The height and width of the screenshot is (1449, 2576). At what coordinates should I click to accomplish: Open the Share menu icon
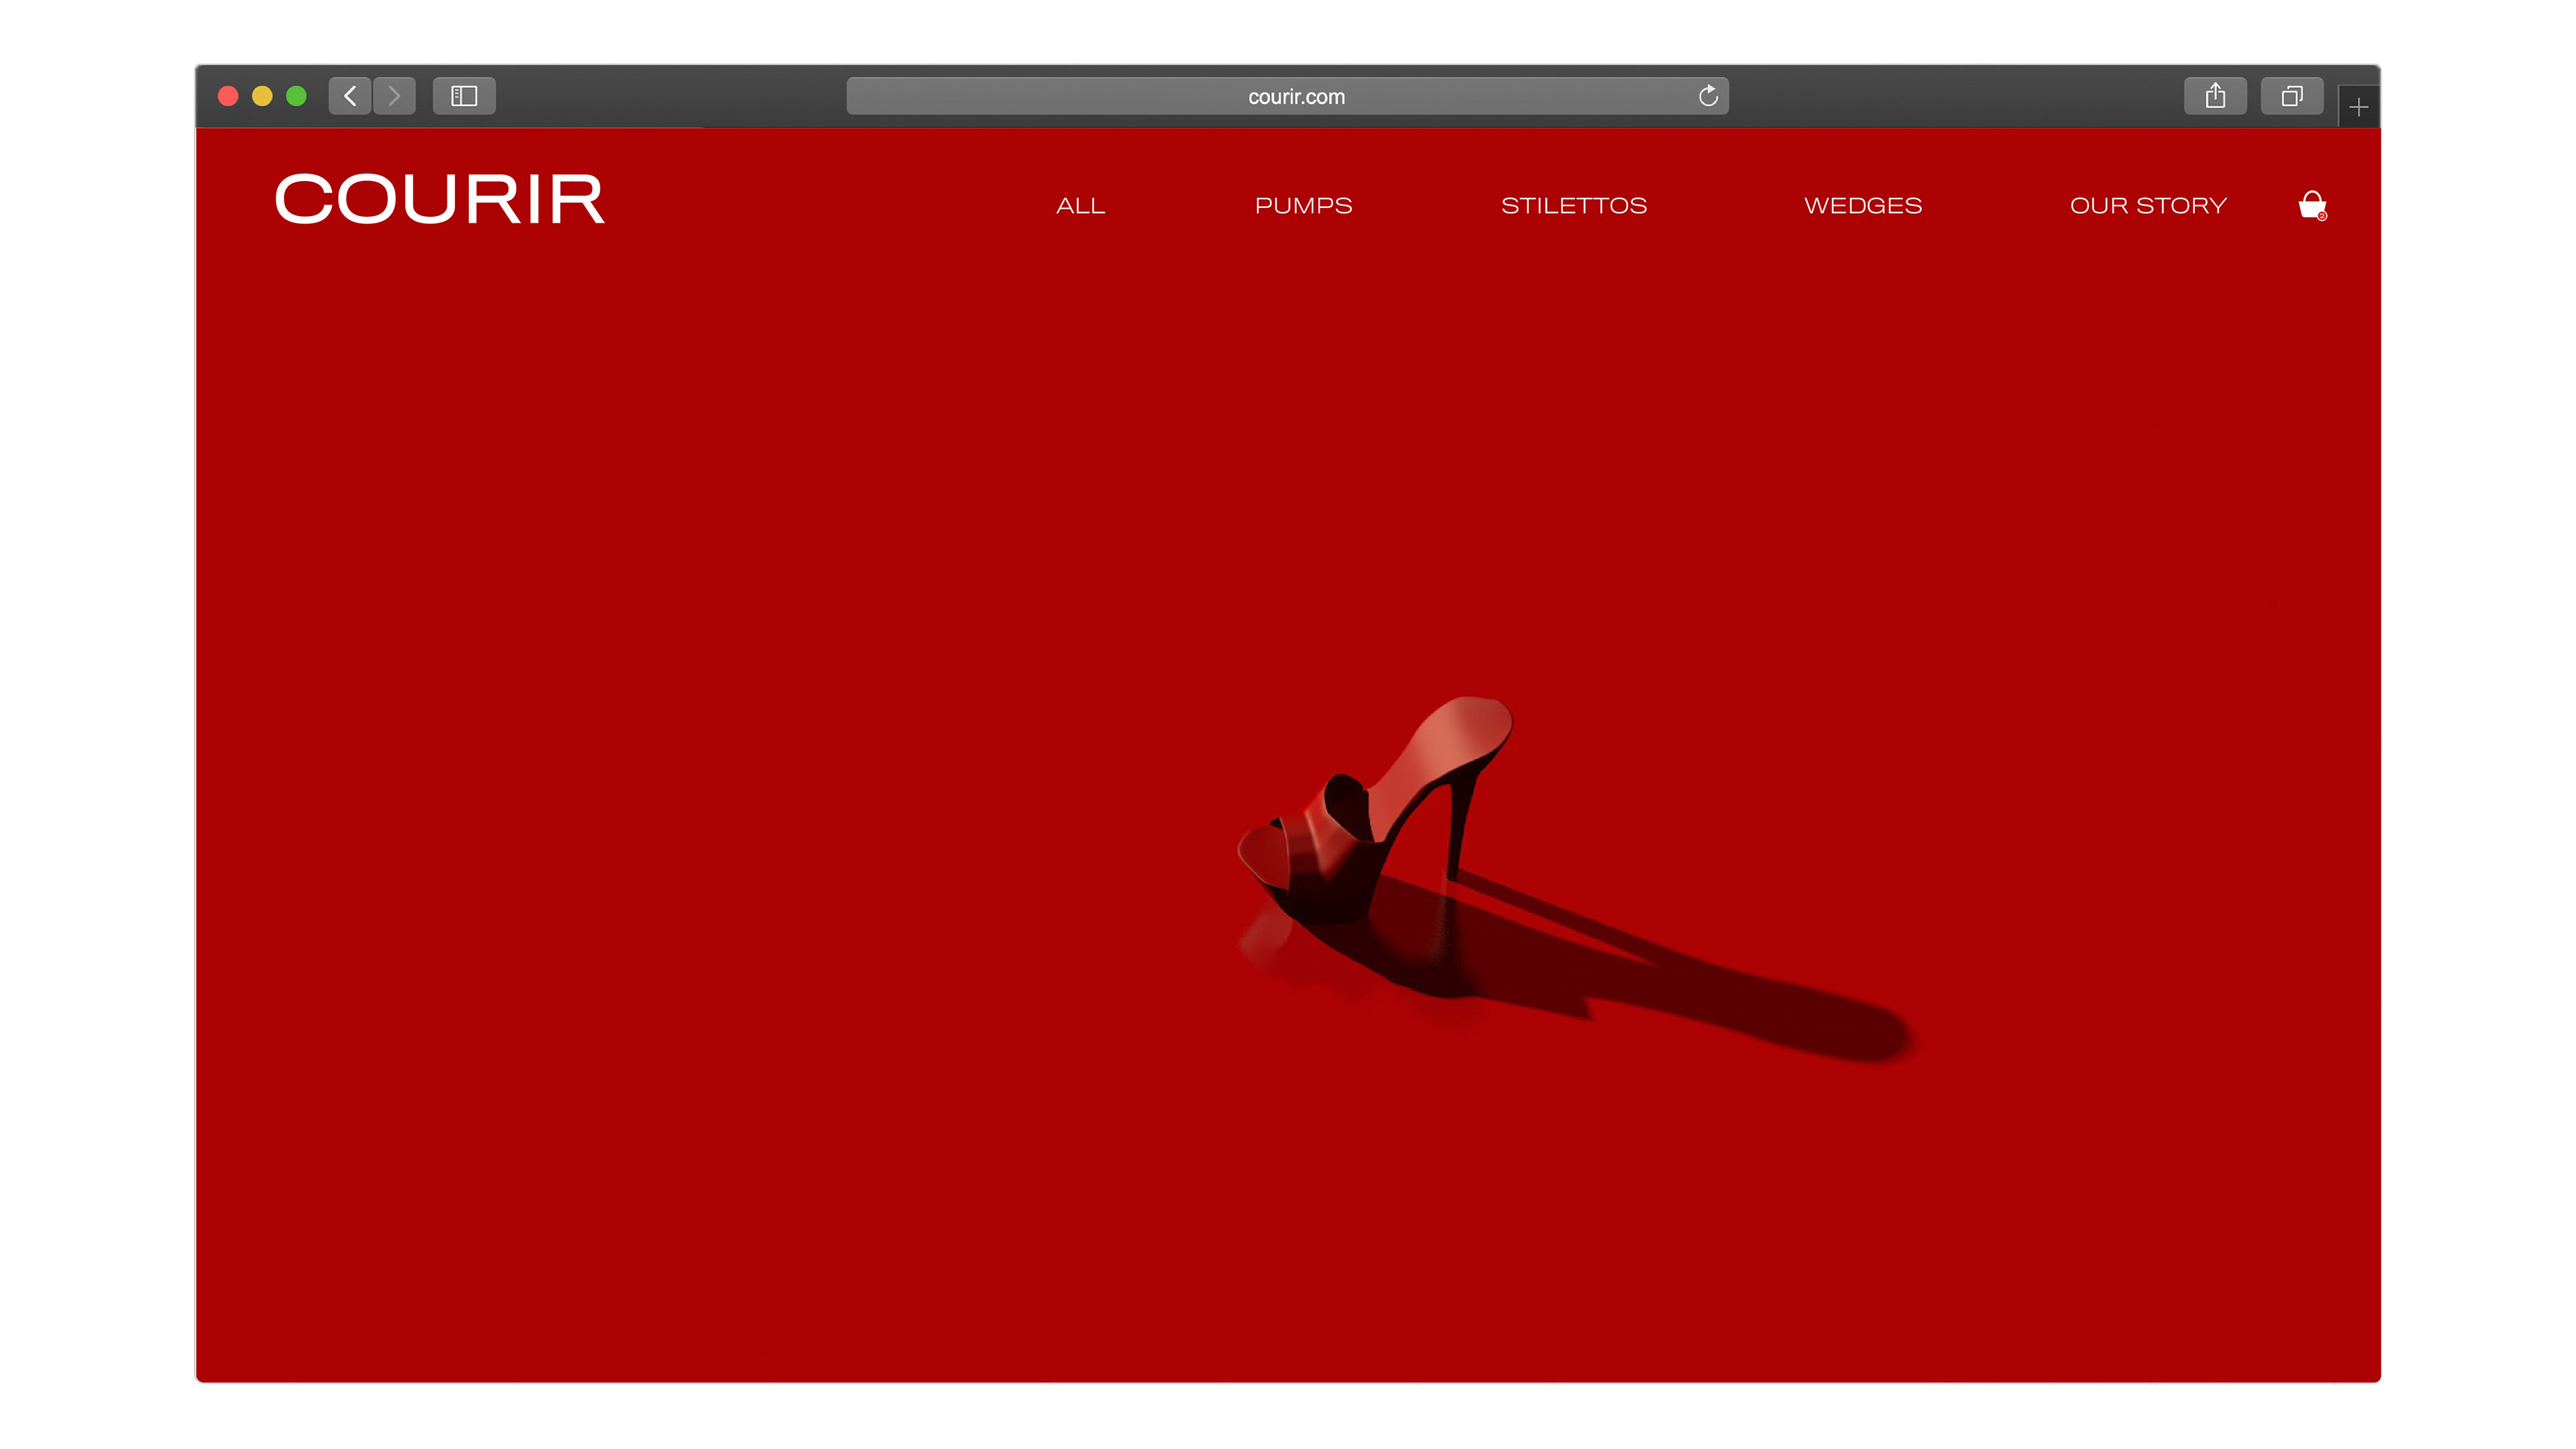coord(2215,96)
